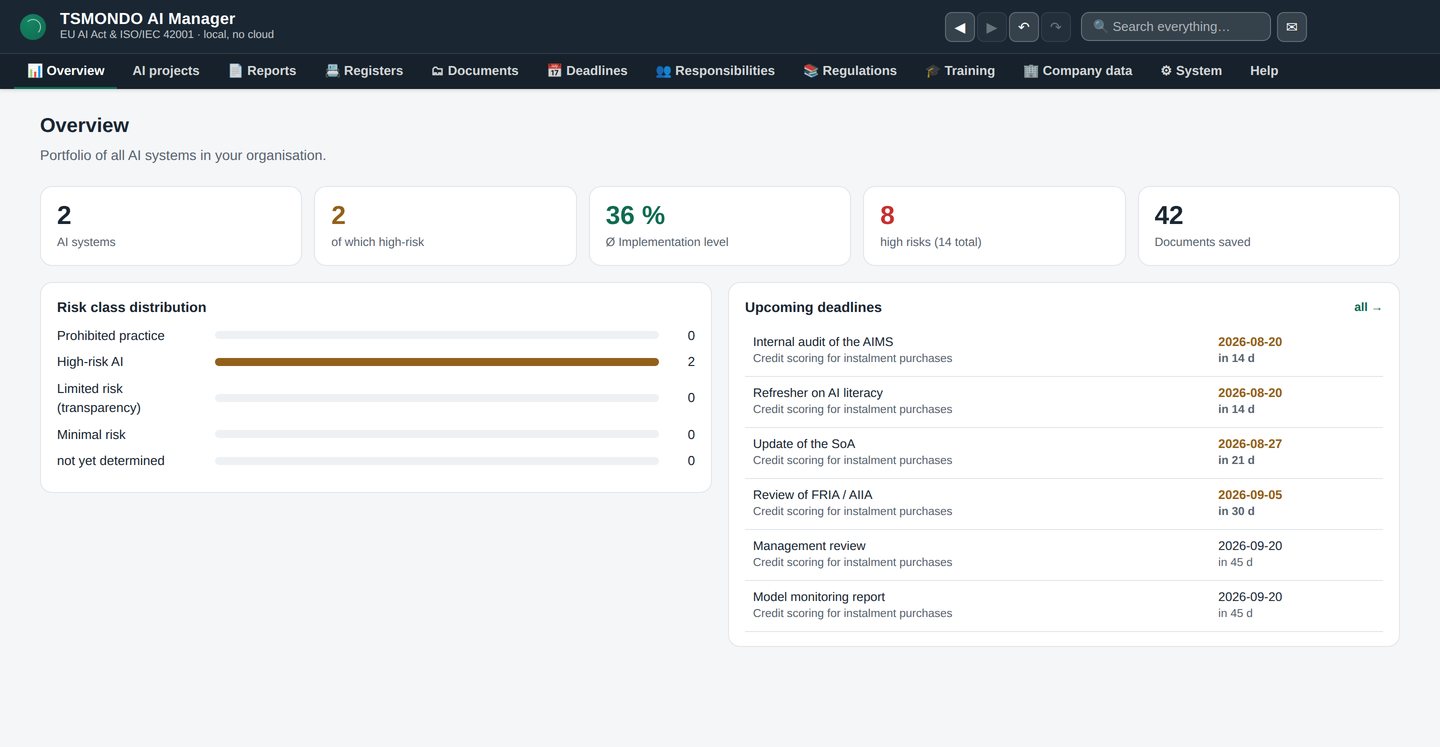1440x747 pixels.
Task: Open the System tab
Action: point(1191,71)
